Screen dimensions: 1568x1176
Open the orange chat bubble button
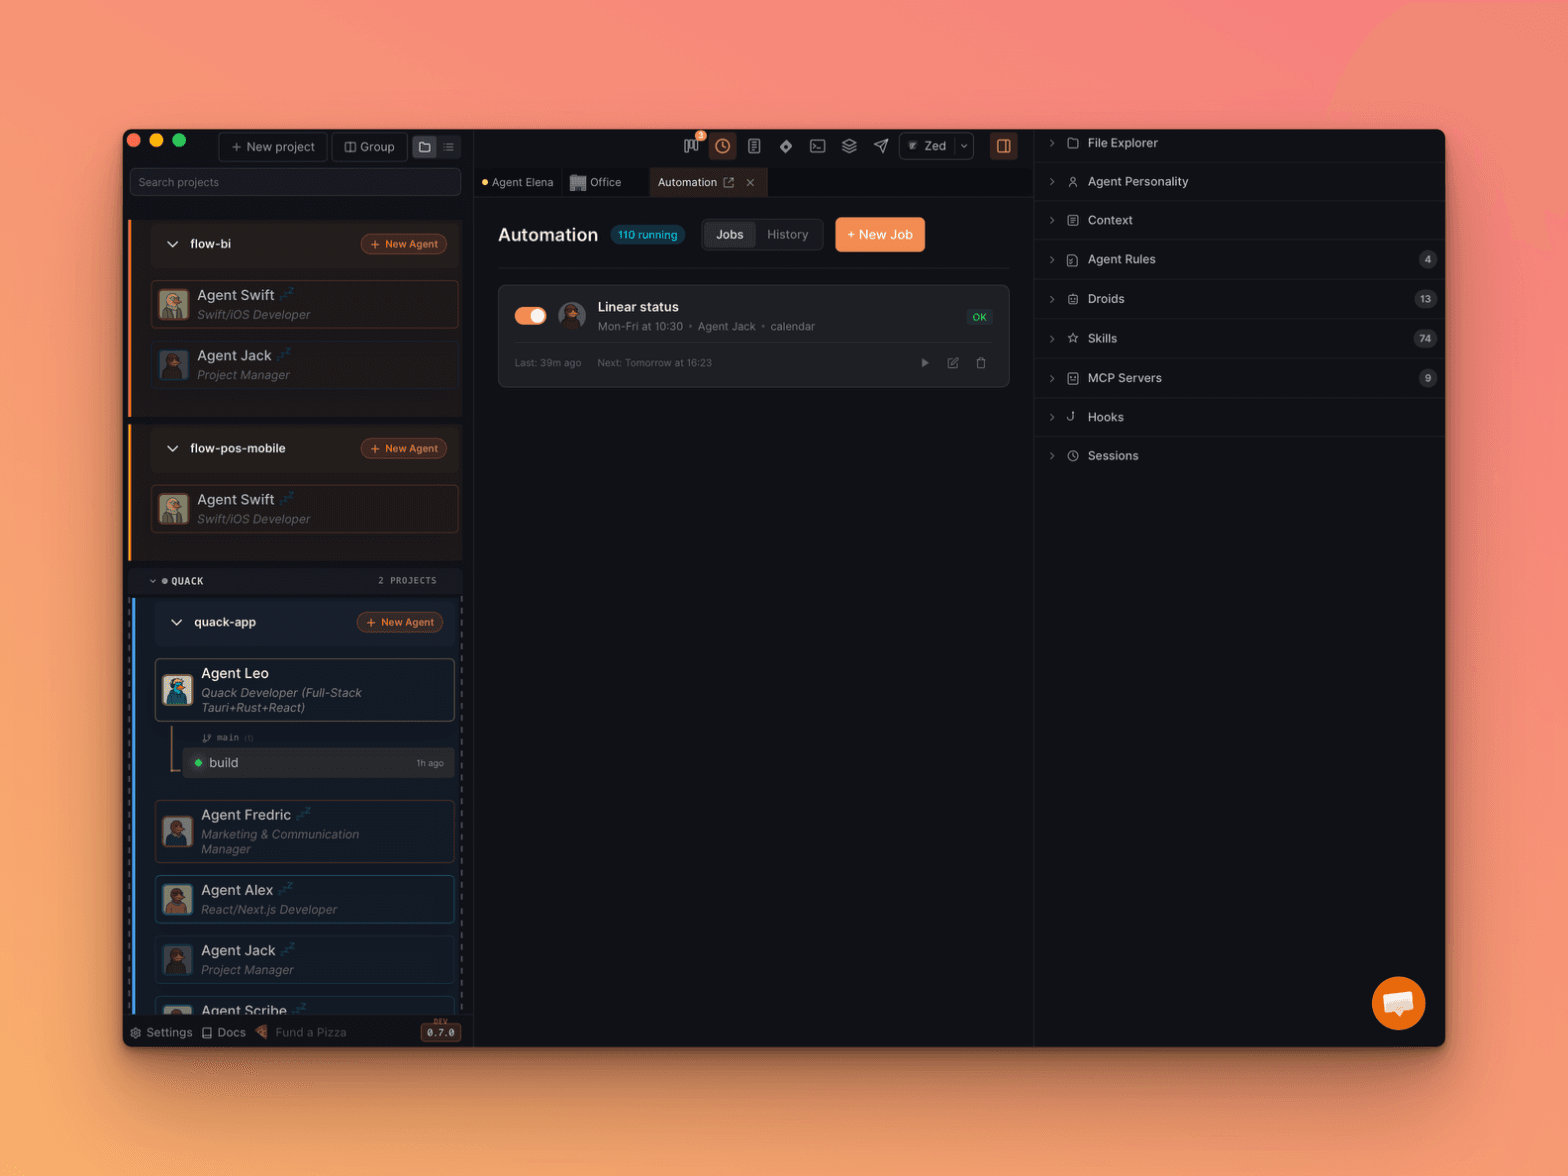coord(1397,1002)
